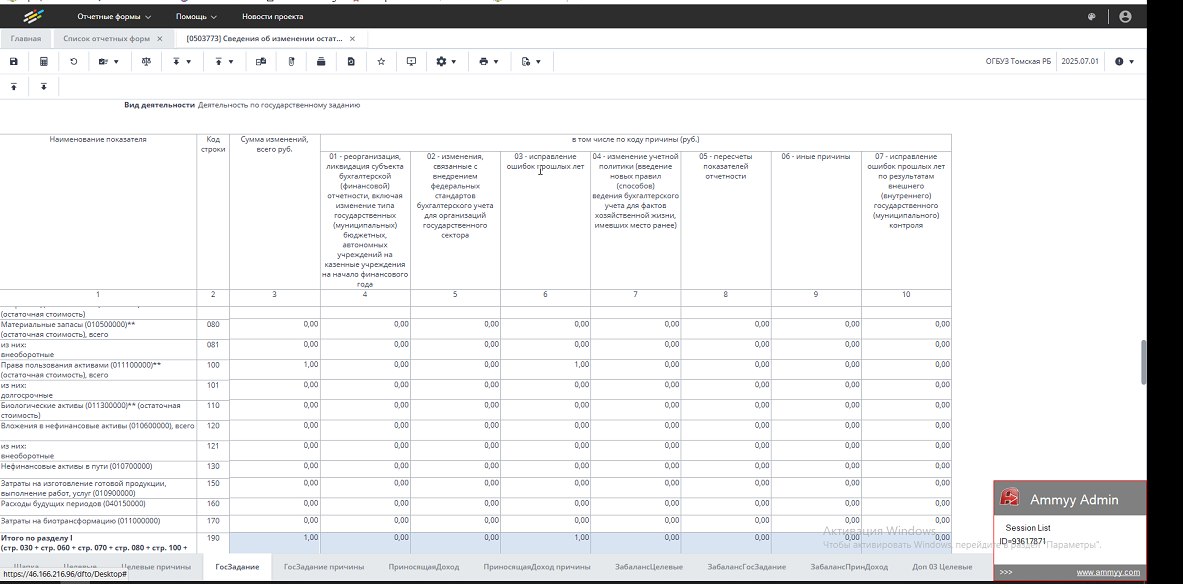Click Session List in Ammyy Admin panel

coord(1028,528)
